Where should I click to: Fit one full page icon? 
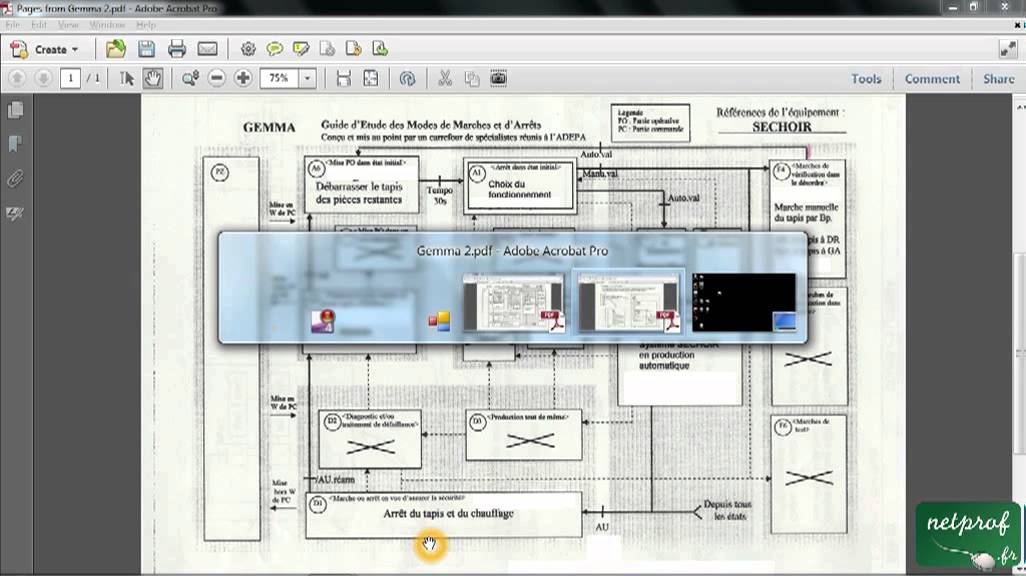(370, 79)
